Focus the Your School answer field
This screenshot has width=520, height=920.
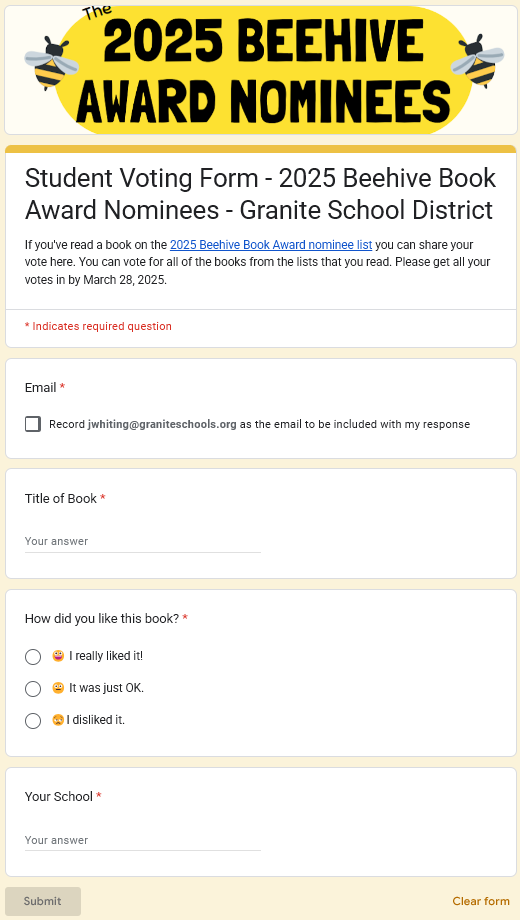(143, 840)
